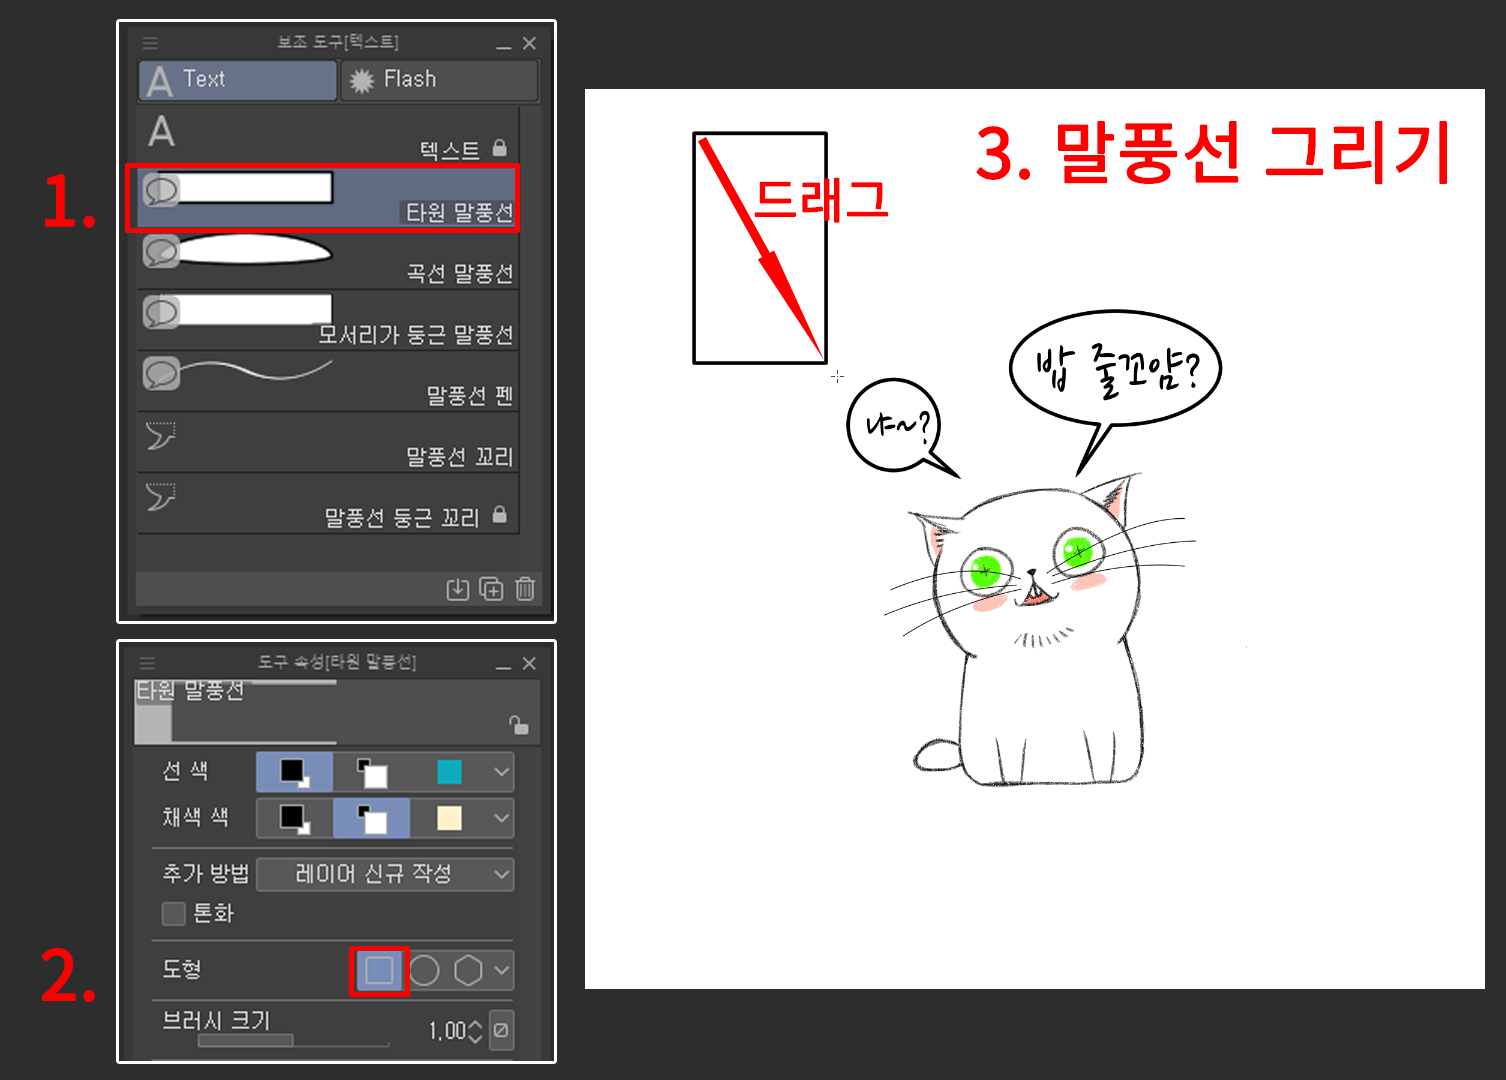Choose the cyan user color for 선 색

point(449,772)
